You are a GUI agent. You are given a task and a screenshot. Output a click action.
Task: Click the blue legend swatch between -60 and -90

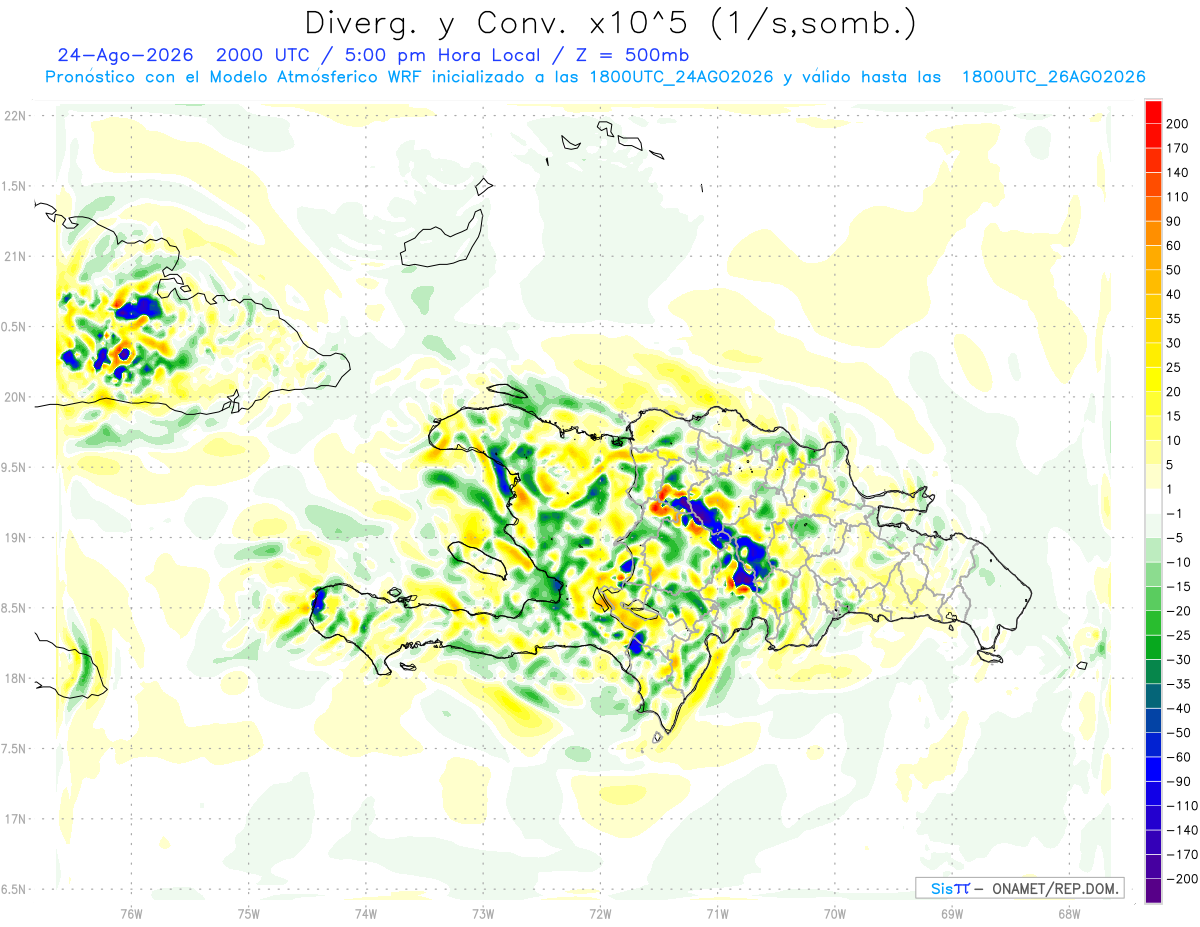click(1153, 769)
